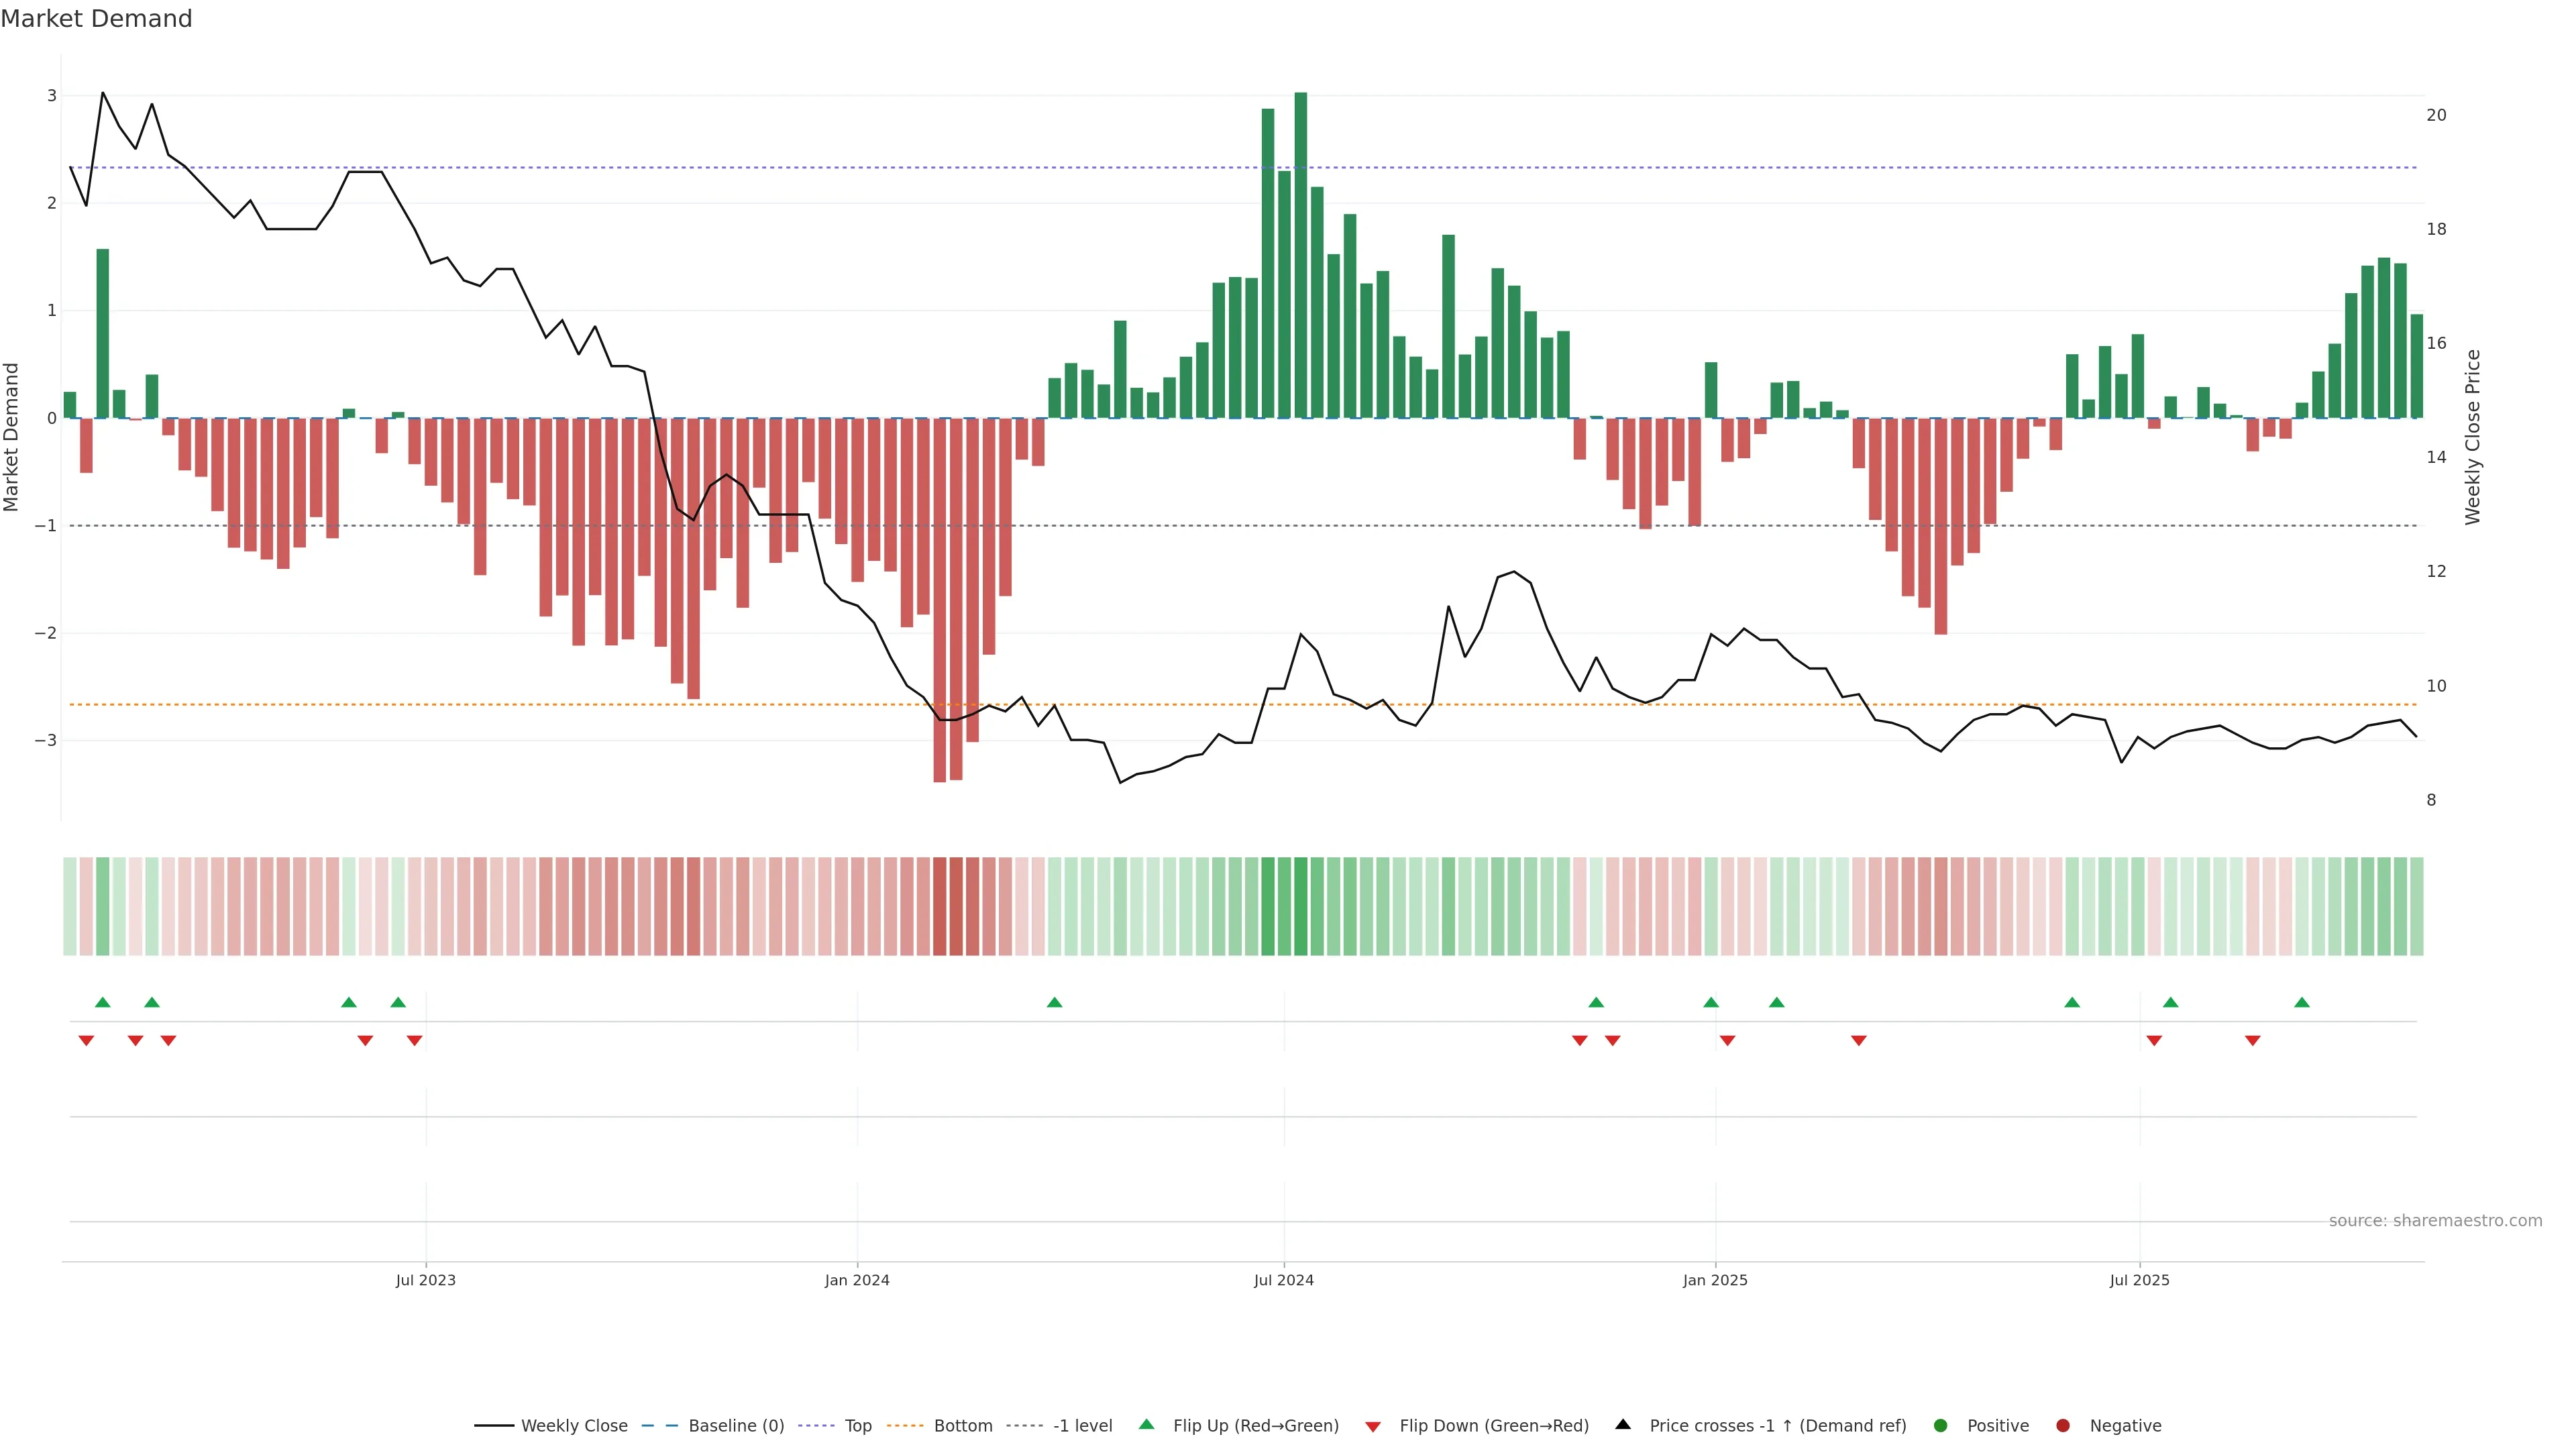This screenshot has height=1449, width=2576.
Task: Click the Jul 2025 x-axis label
Action: (2139, 1281)
